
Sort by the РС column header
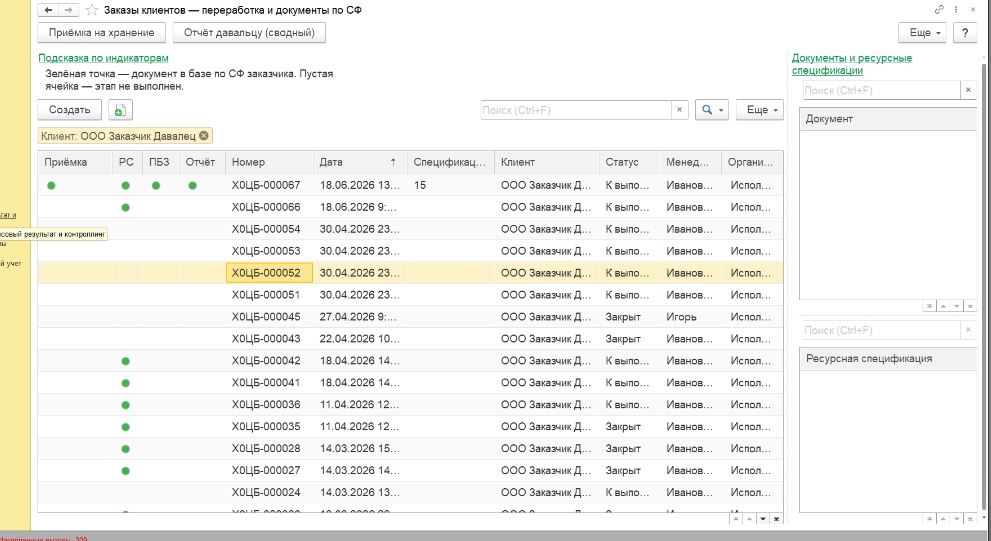[x=128, y=162]
